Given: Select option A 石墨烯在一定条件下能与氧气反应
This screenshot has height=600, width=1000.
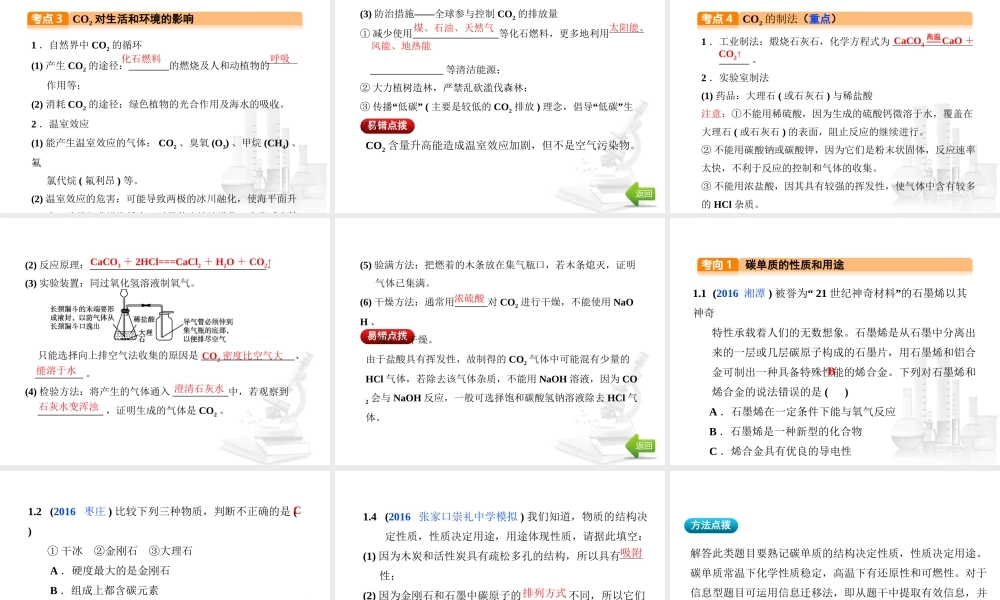Looking at the screenshot, I should click(802, 412).
